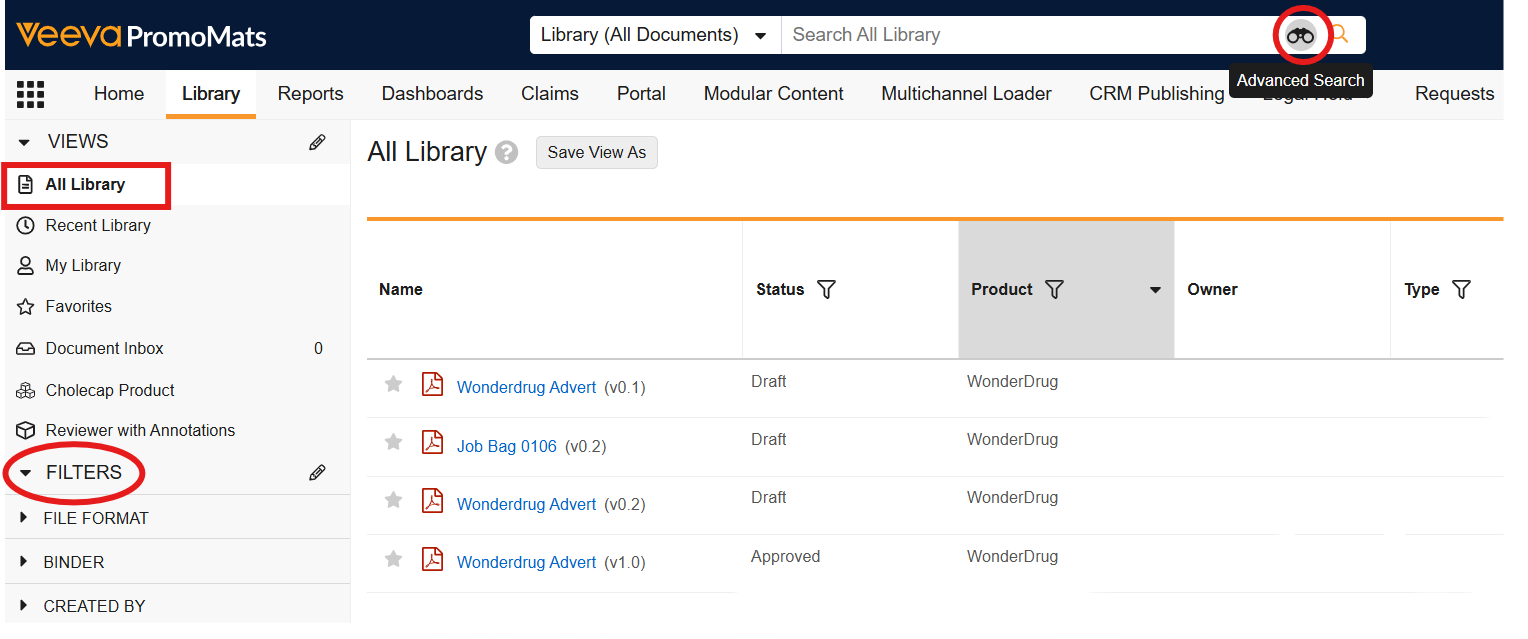The image size is (1528, 639).
Task: Open the Reports tab
Action: tap(310, 94)
